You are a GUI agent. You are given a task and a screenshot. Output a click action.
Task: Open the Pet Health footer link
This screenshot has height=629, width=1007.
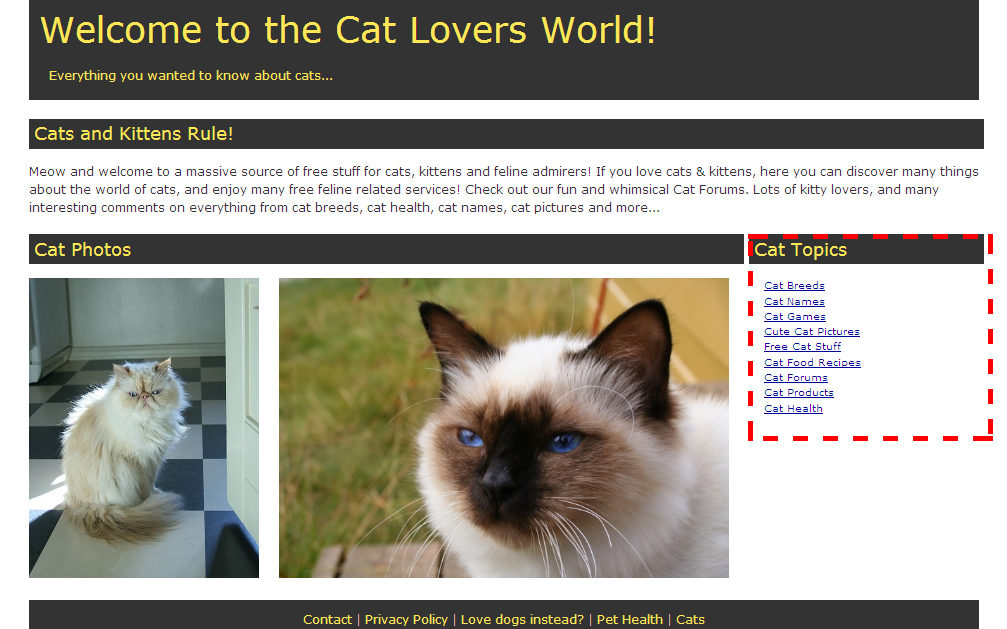629,619
